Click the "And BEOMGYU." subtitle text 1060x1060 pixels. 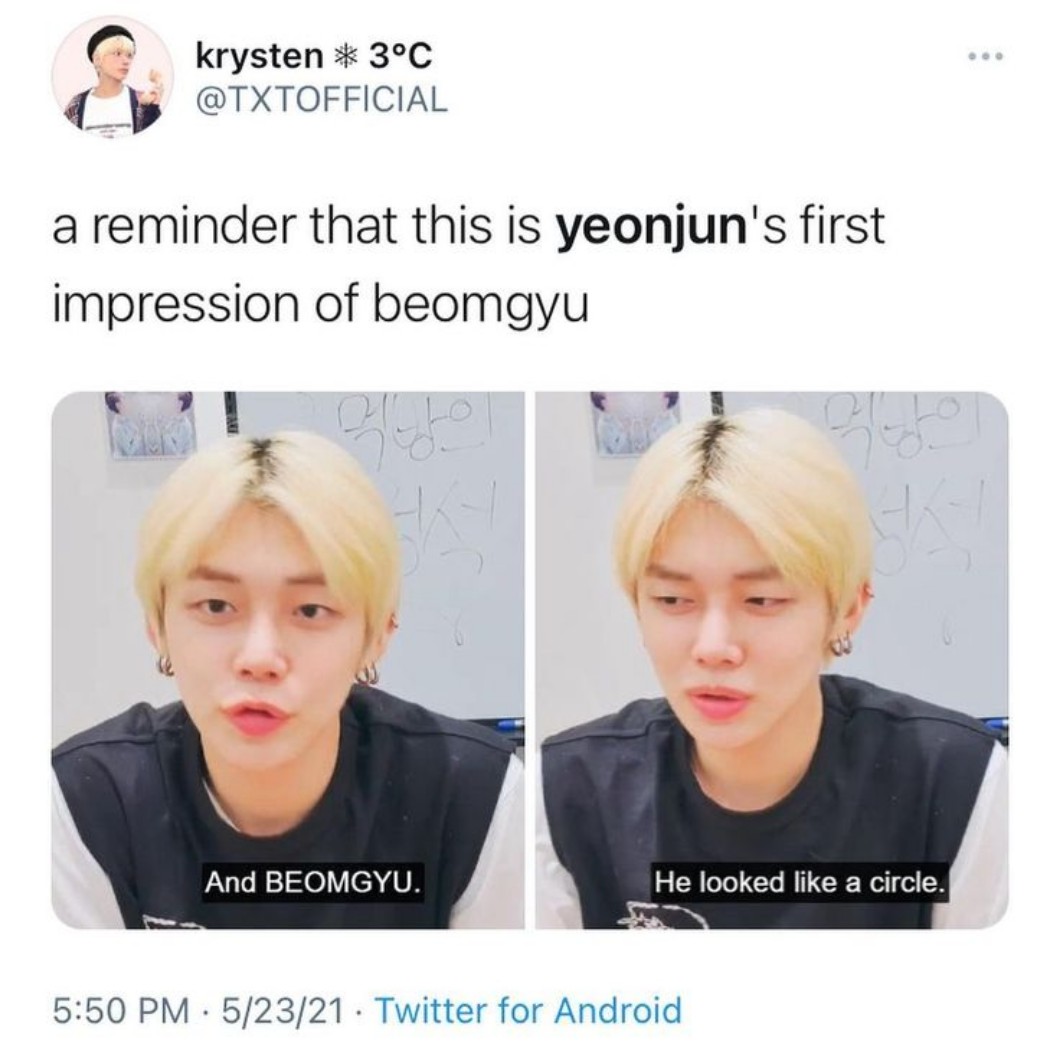(x=313, y=882)
